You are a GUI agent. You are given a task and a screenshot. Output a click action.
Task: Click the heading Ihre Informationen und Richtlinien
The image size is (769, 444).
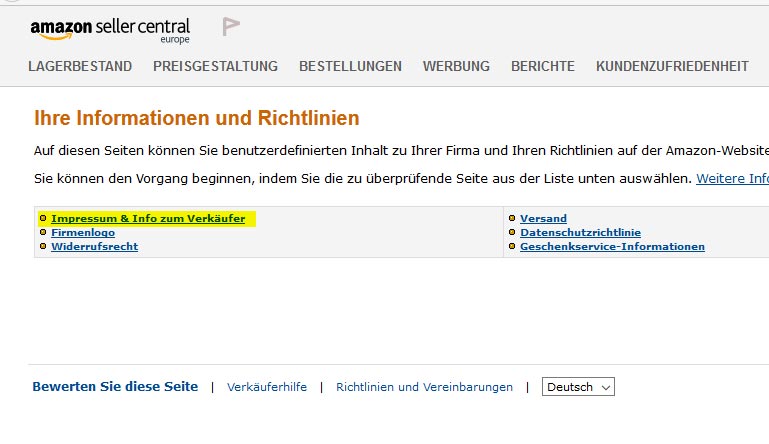coord(197,118)
